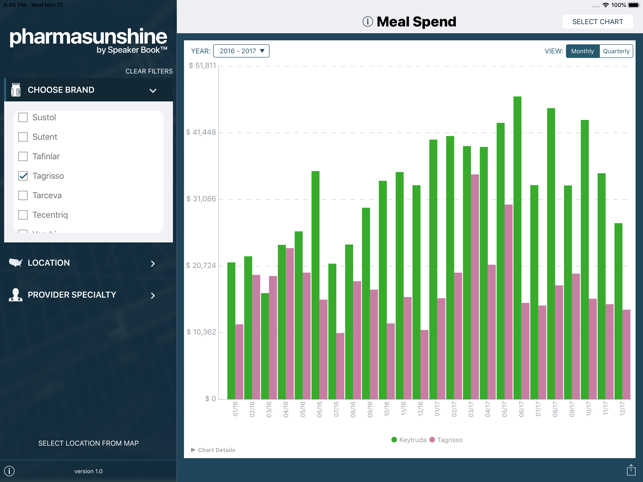Expand the Provider Specialty chevron
The image size is (643, 482).
[x=153, y=295]
